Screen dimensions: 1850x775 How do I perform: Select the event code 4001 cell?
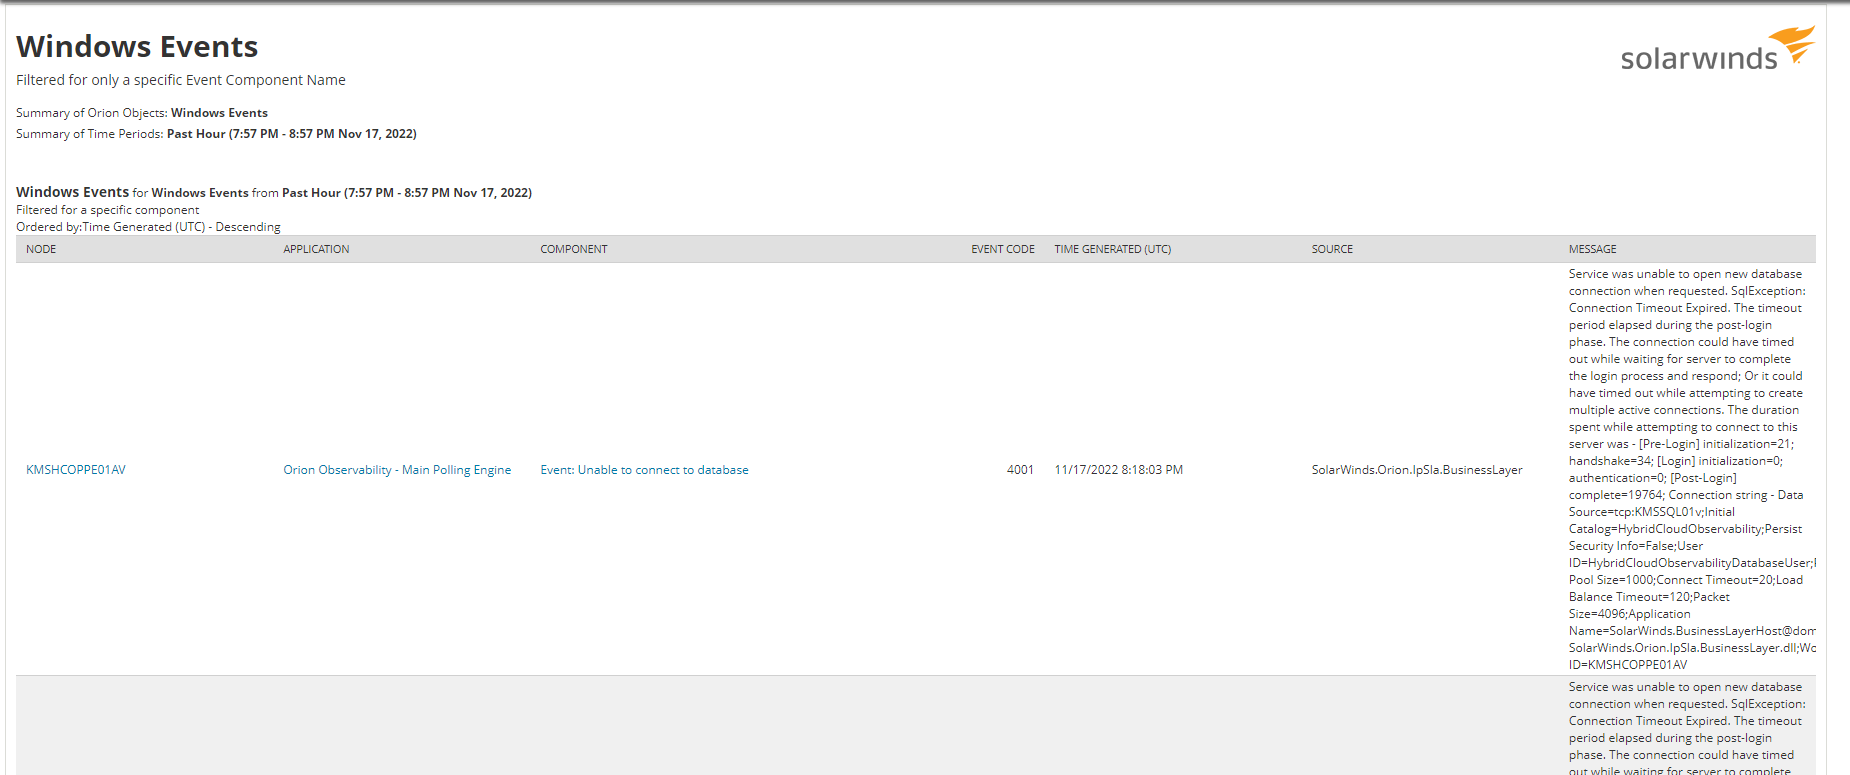tap(1020, 470)
